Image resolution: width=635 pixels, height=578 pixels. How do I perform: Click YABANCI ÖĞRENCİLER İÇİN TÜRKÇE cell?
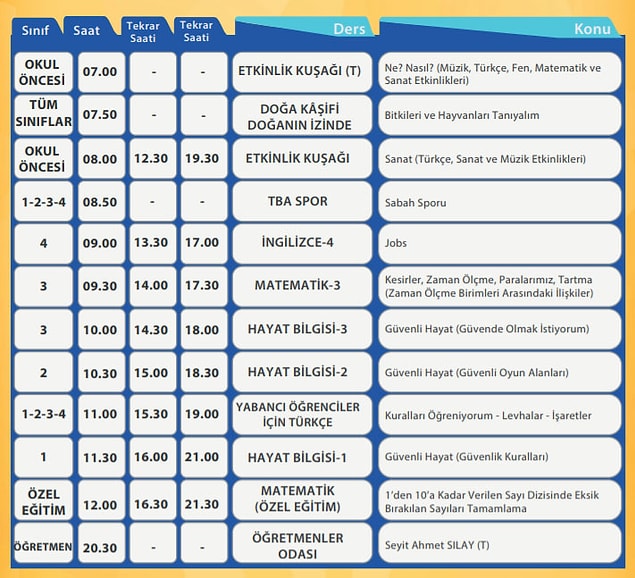[x=302, y=415]
